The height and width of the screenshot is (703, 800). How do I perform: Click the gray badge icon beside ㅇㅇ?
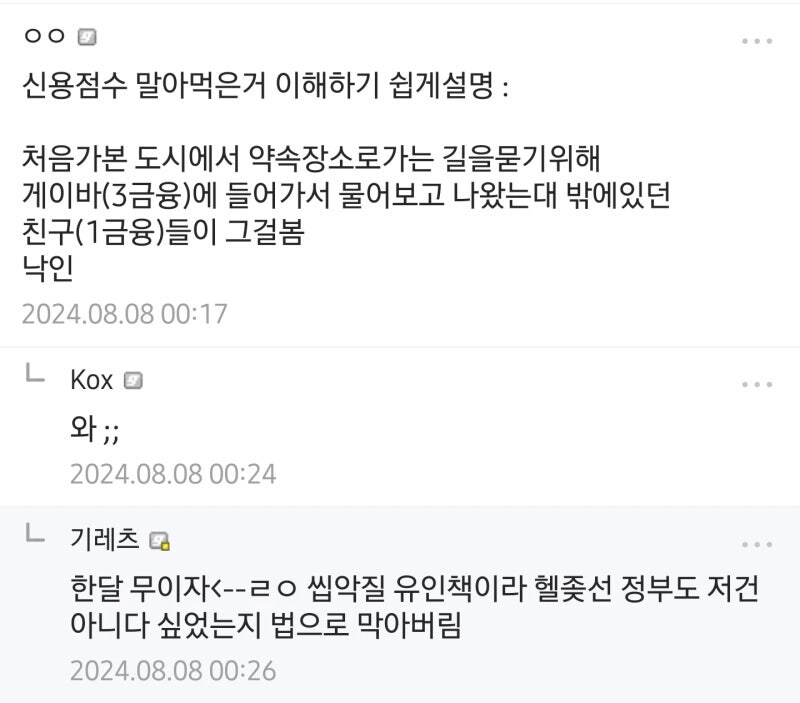87,37
